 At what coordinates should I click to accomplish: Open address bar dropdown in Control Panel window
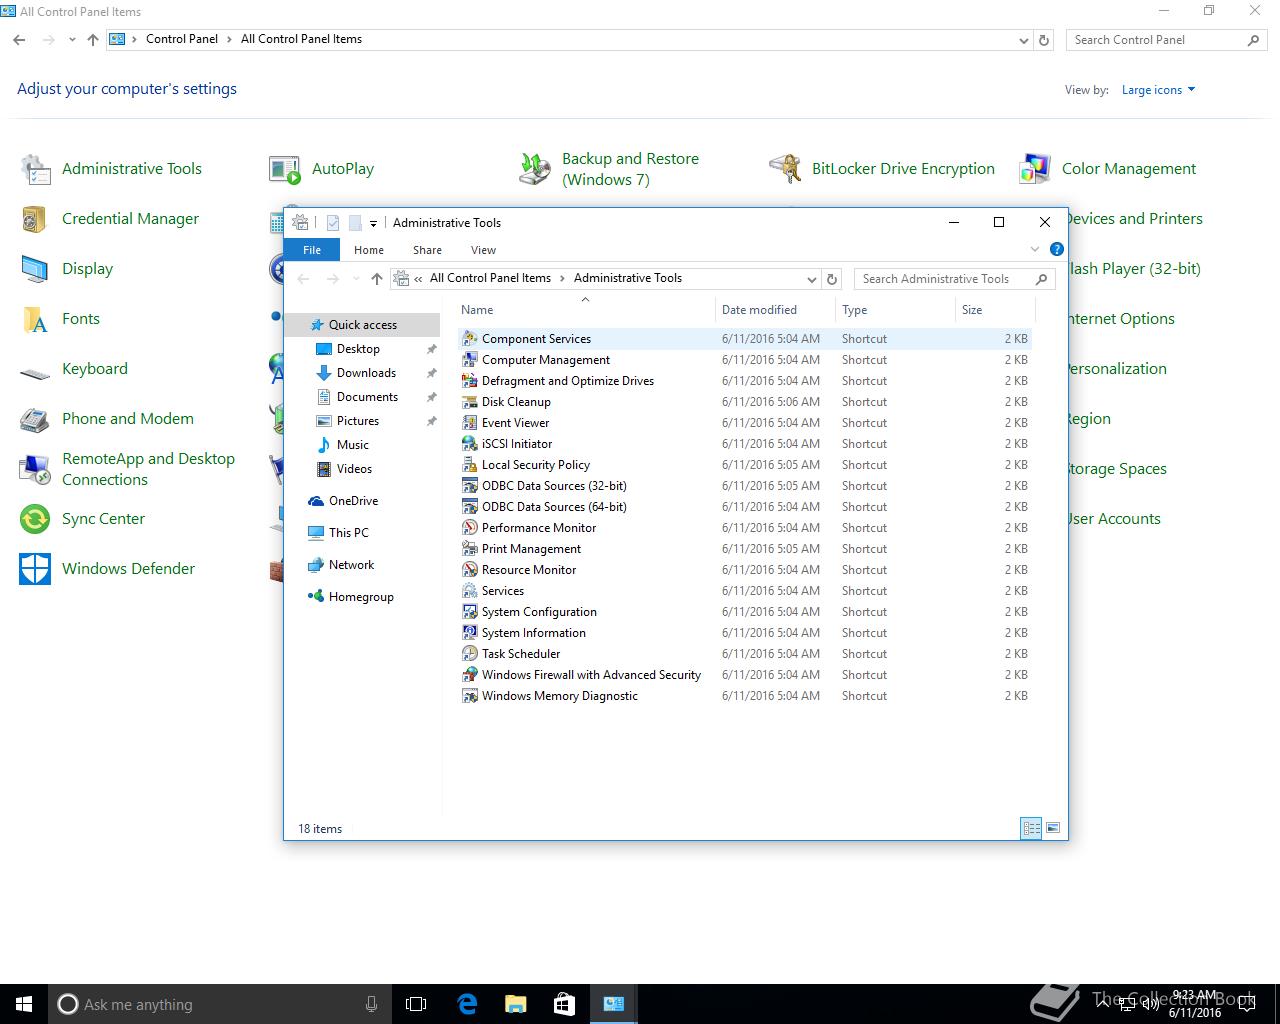[x=1023, y=40]
